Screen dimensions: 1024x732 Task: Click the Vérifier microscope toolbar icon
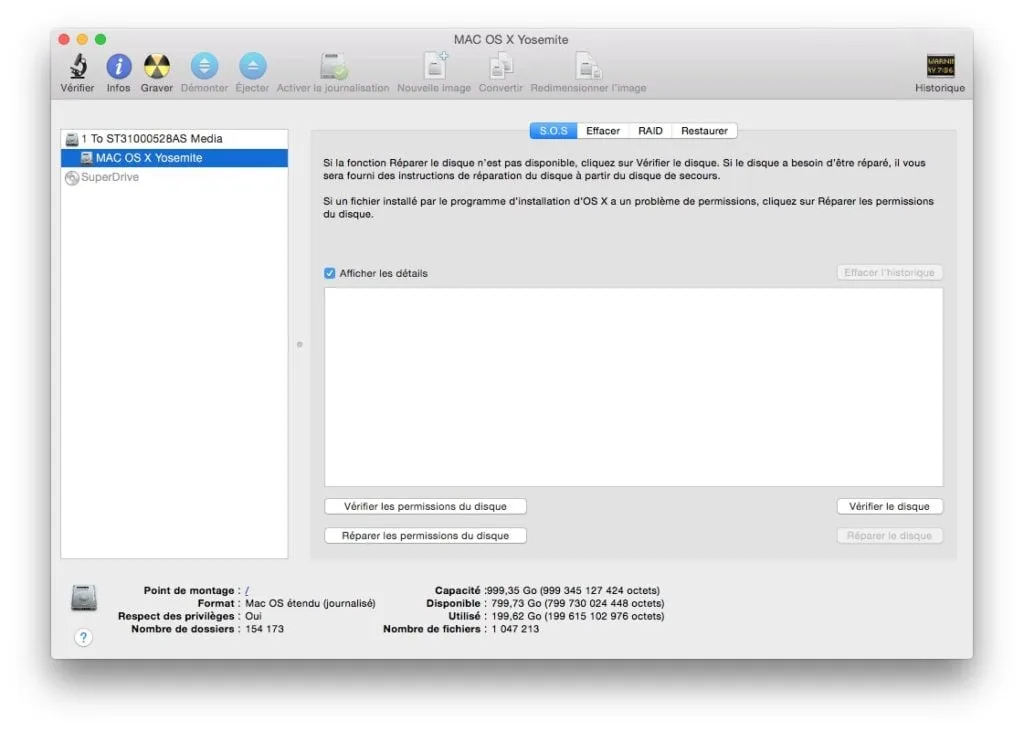click(78, 66)
